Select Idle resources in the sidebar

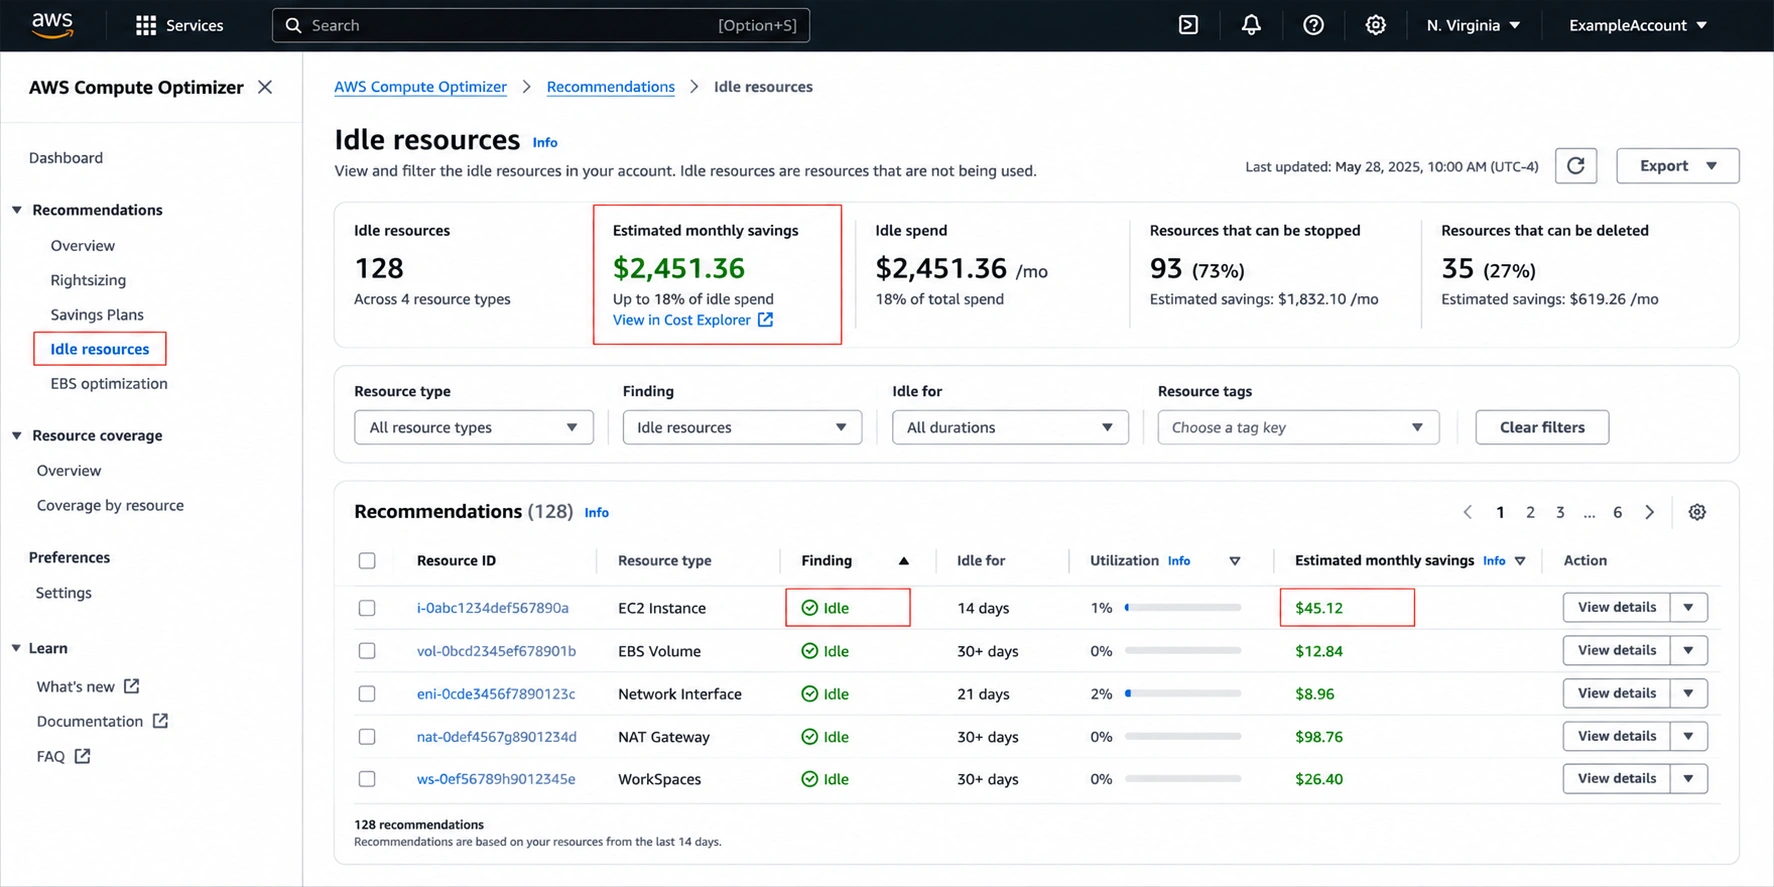pyautogui.click(x=100, y=349)
